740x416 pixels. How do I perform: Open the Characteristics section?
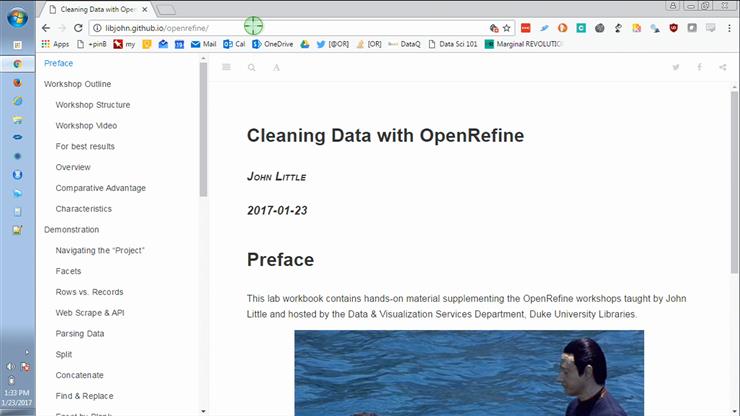(84, 209)
